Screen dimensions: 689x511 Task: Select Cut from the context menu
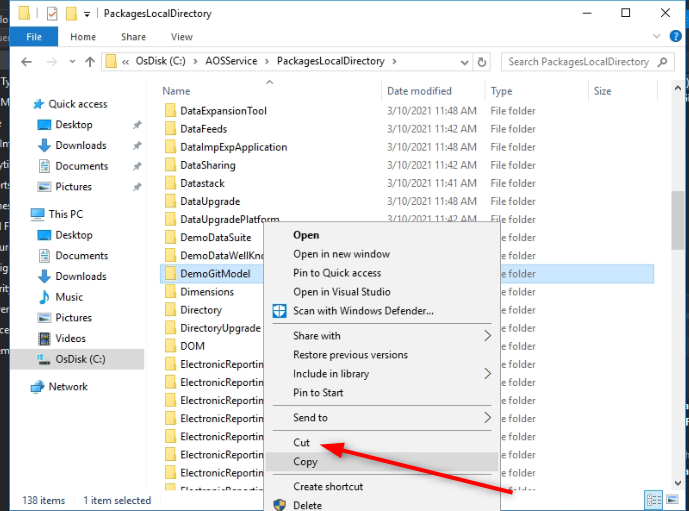click(302, 443)
